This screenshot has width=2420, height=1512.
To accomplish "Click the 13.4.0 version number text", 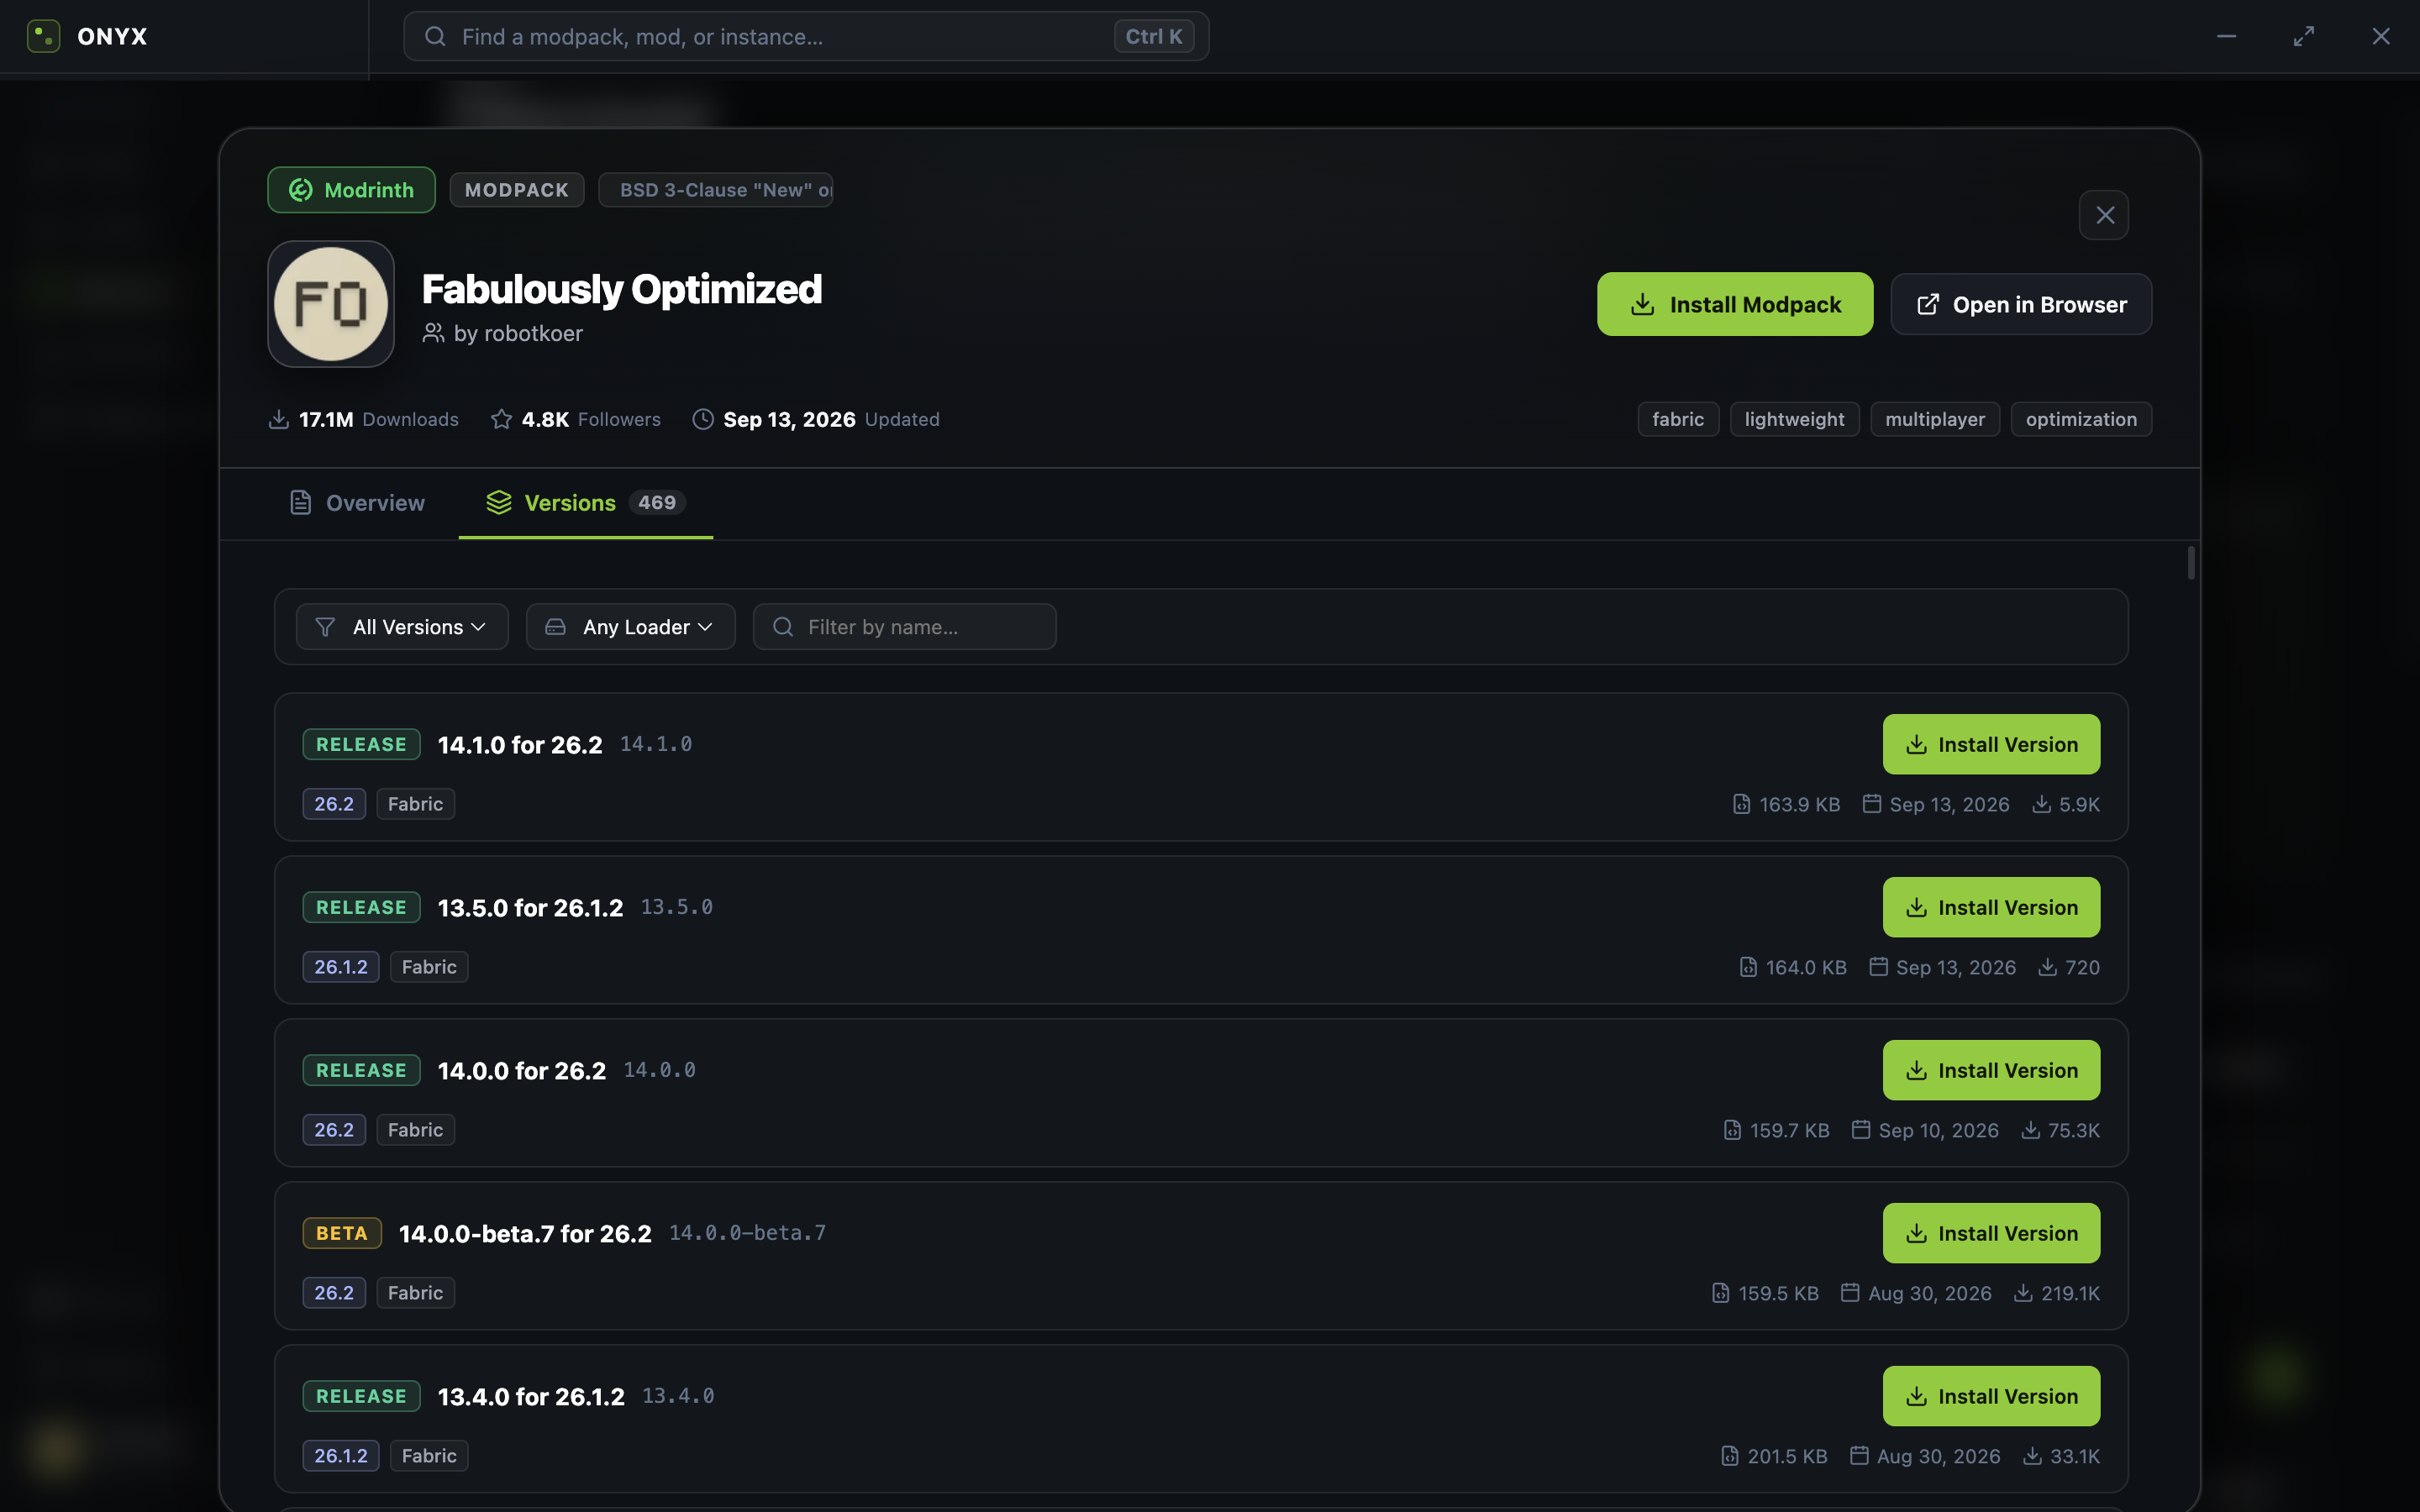I will pos(678,1396).
